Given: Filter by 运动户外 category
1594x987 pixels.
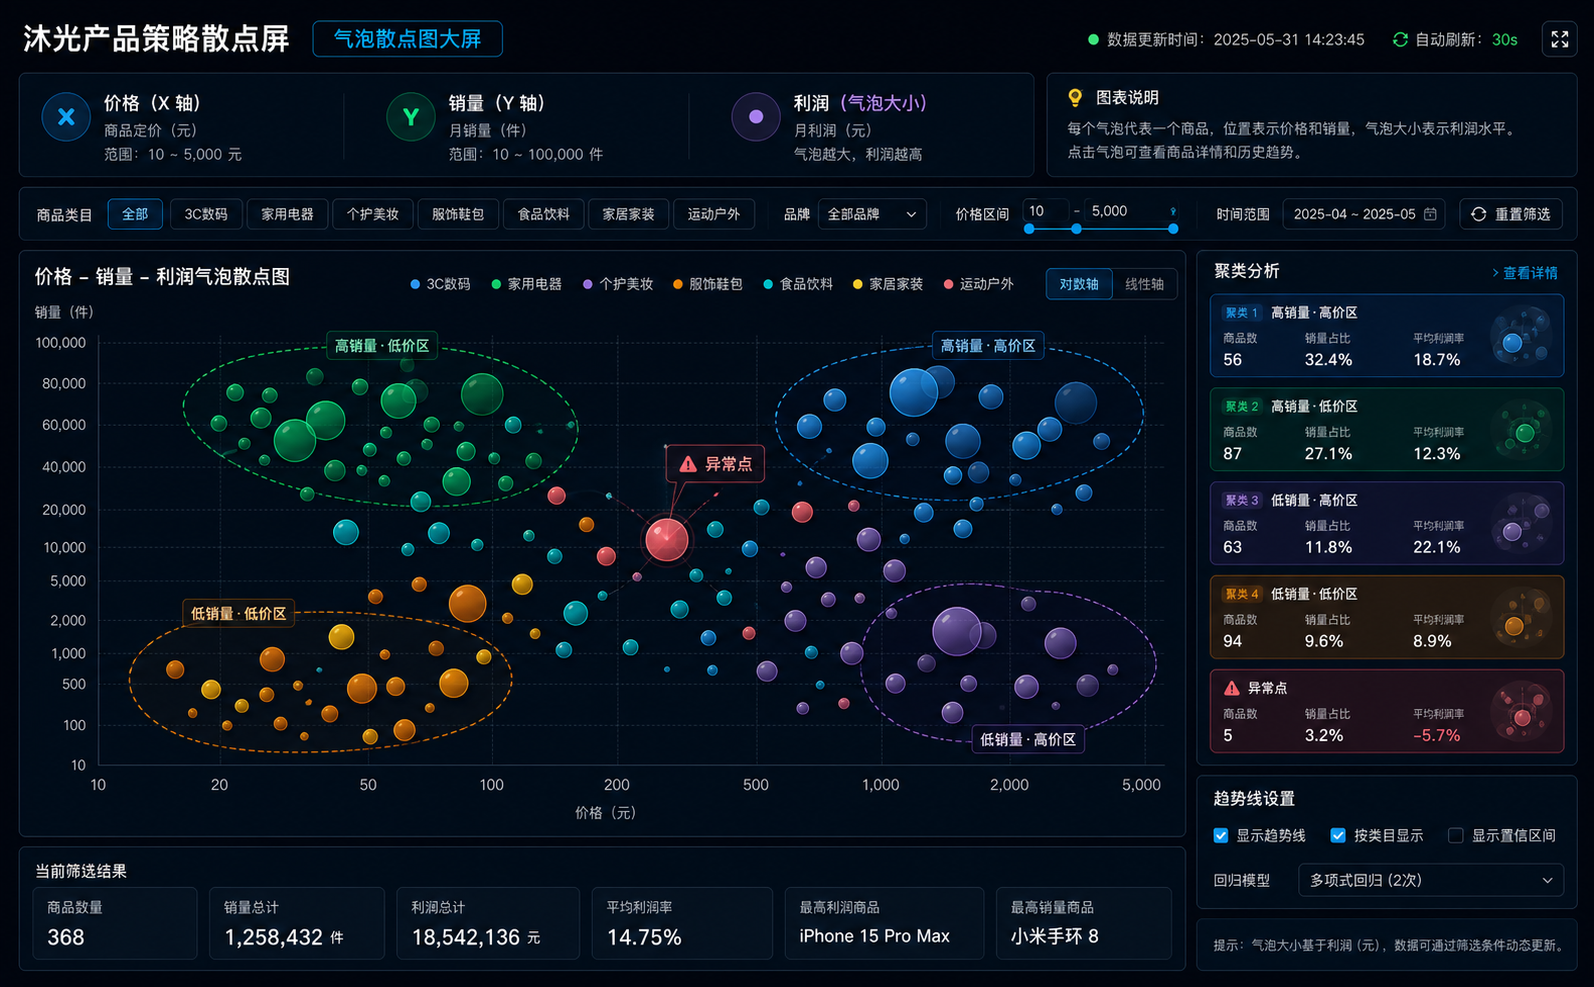Looking at the screenshot, I should (714, 214).
